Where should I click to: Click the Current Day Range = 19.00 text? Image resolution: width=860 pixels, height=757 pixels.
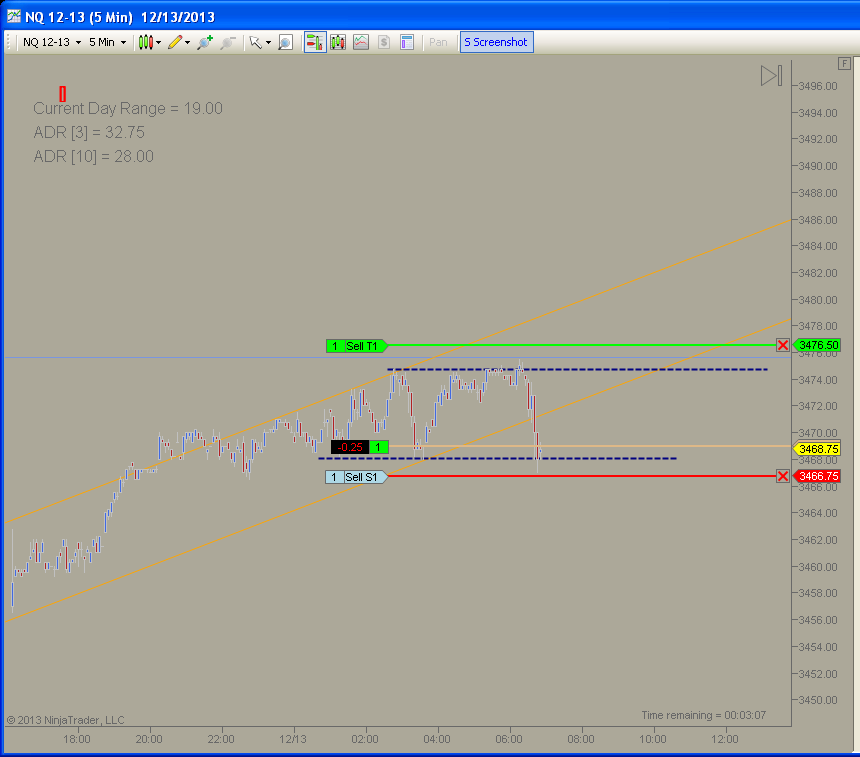[128, 109]
